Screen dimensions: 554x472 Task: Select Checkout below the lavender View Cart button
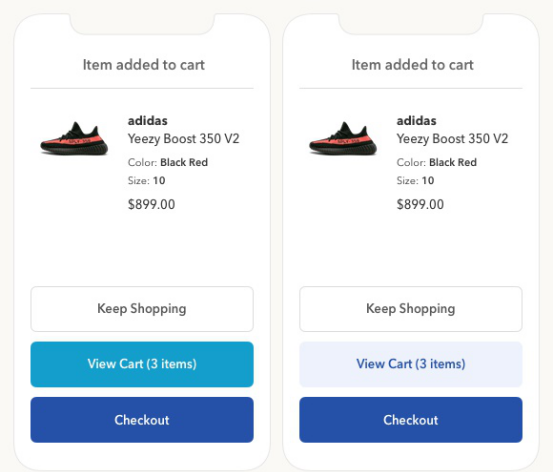point(411,420)
